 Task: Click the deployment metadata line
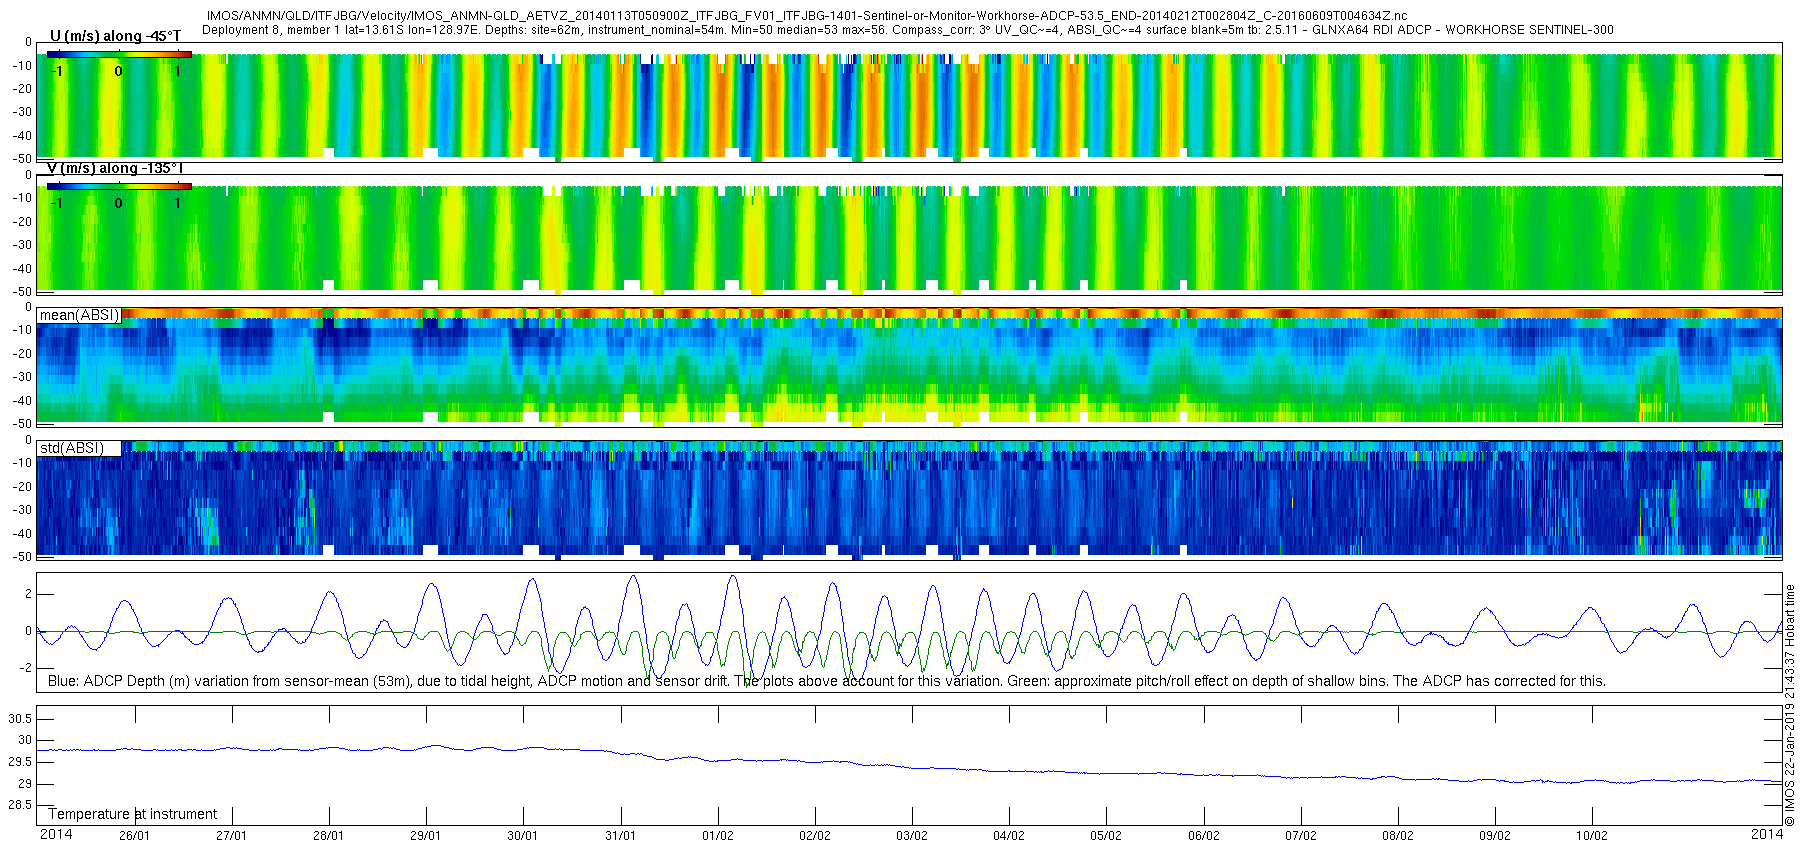(908, 30)
